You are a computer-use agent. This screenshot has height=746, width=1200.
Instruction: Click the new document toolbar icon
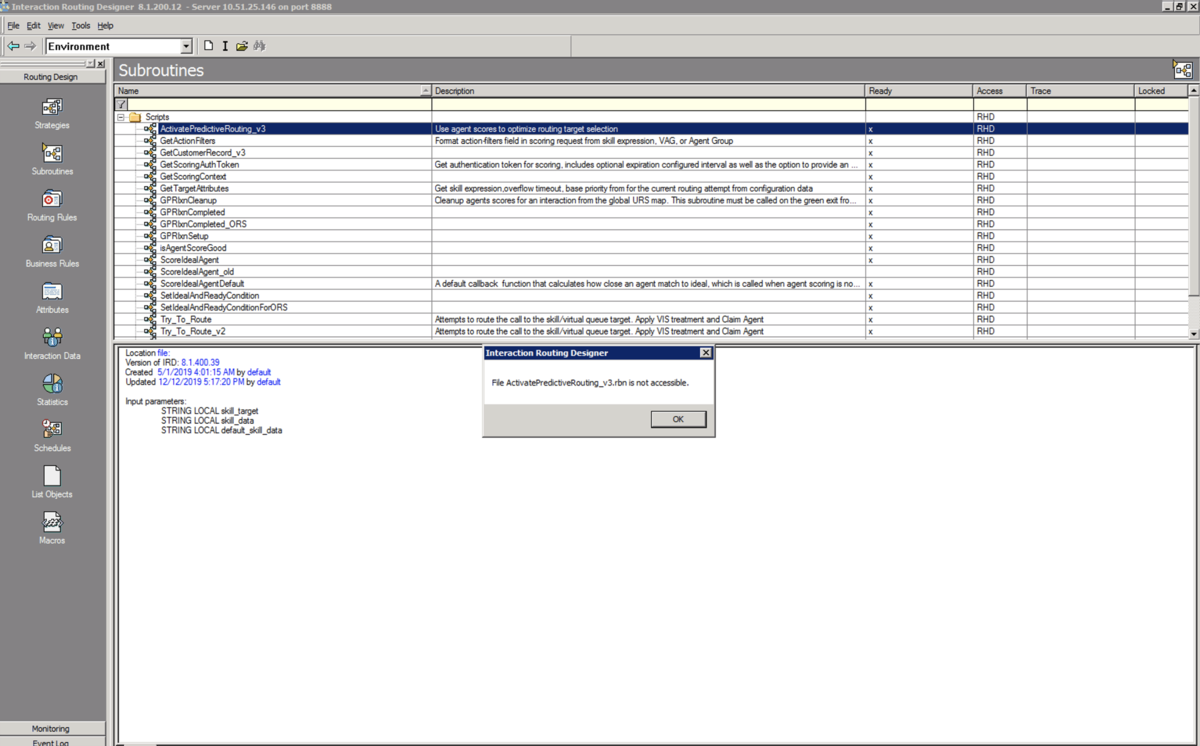208,46
